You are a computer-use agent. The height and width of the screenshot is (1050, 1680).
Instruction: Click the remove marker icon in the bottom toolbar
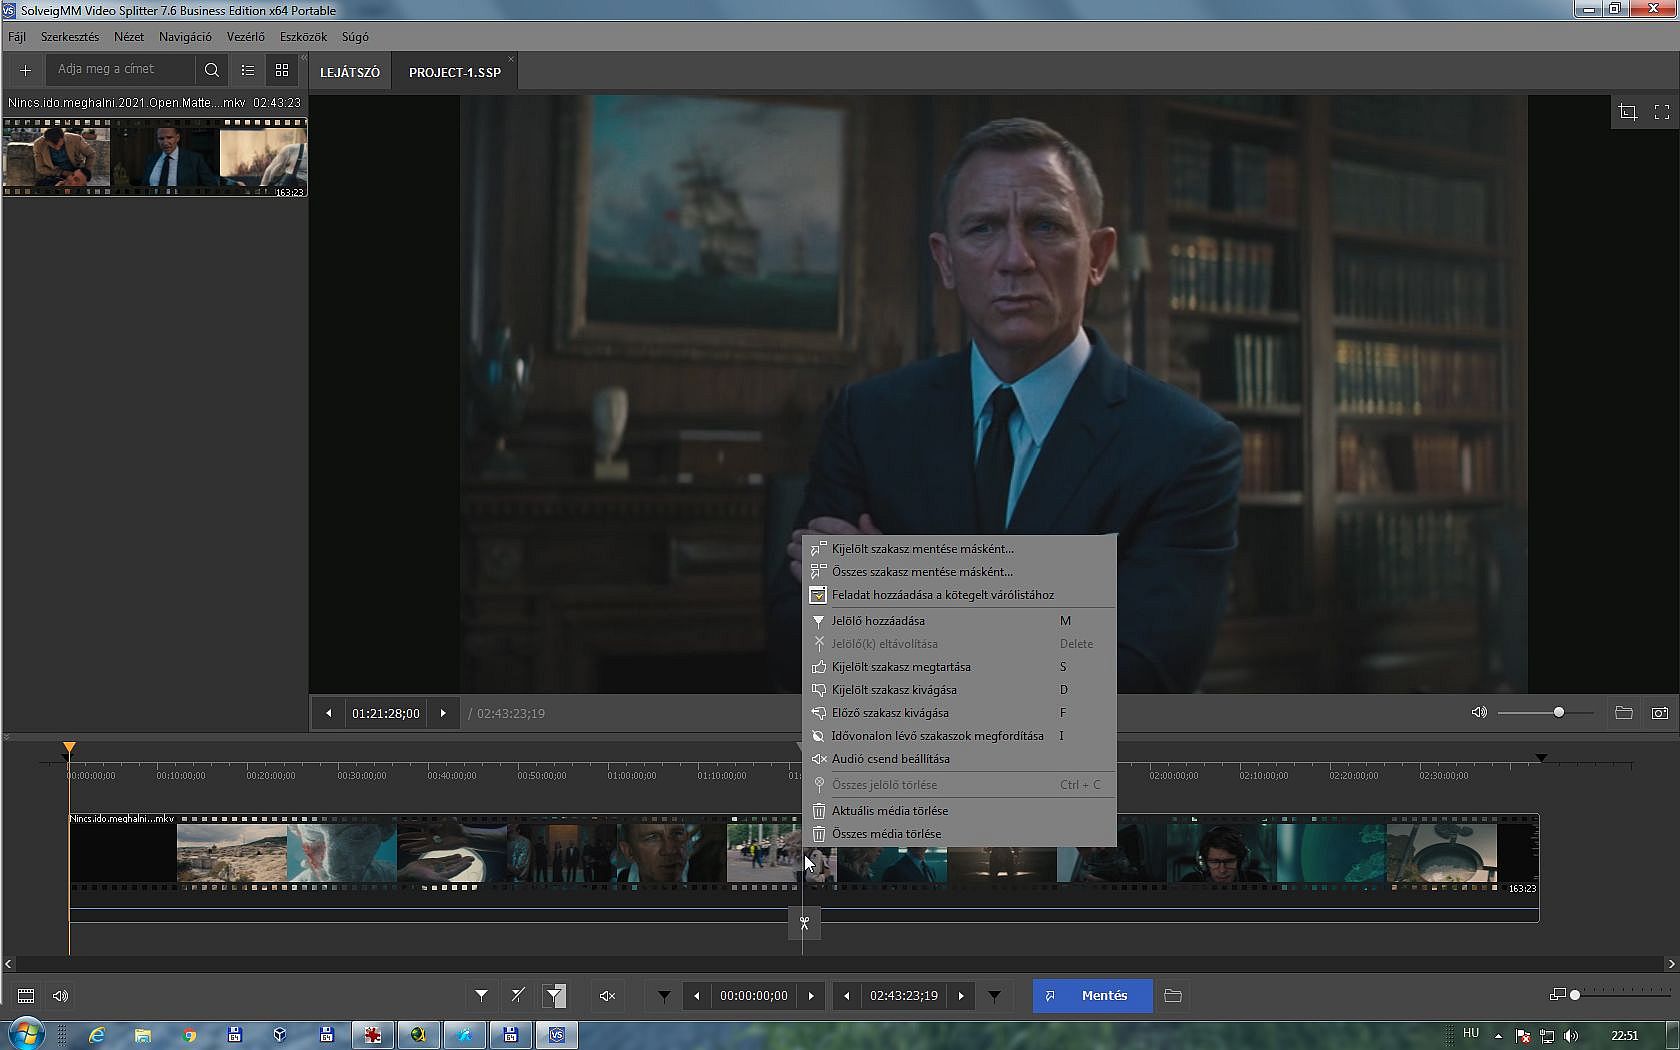[x=517, y=996]
